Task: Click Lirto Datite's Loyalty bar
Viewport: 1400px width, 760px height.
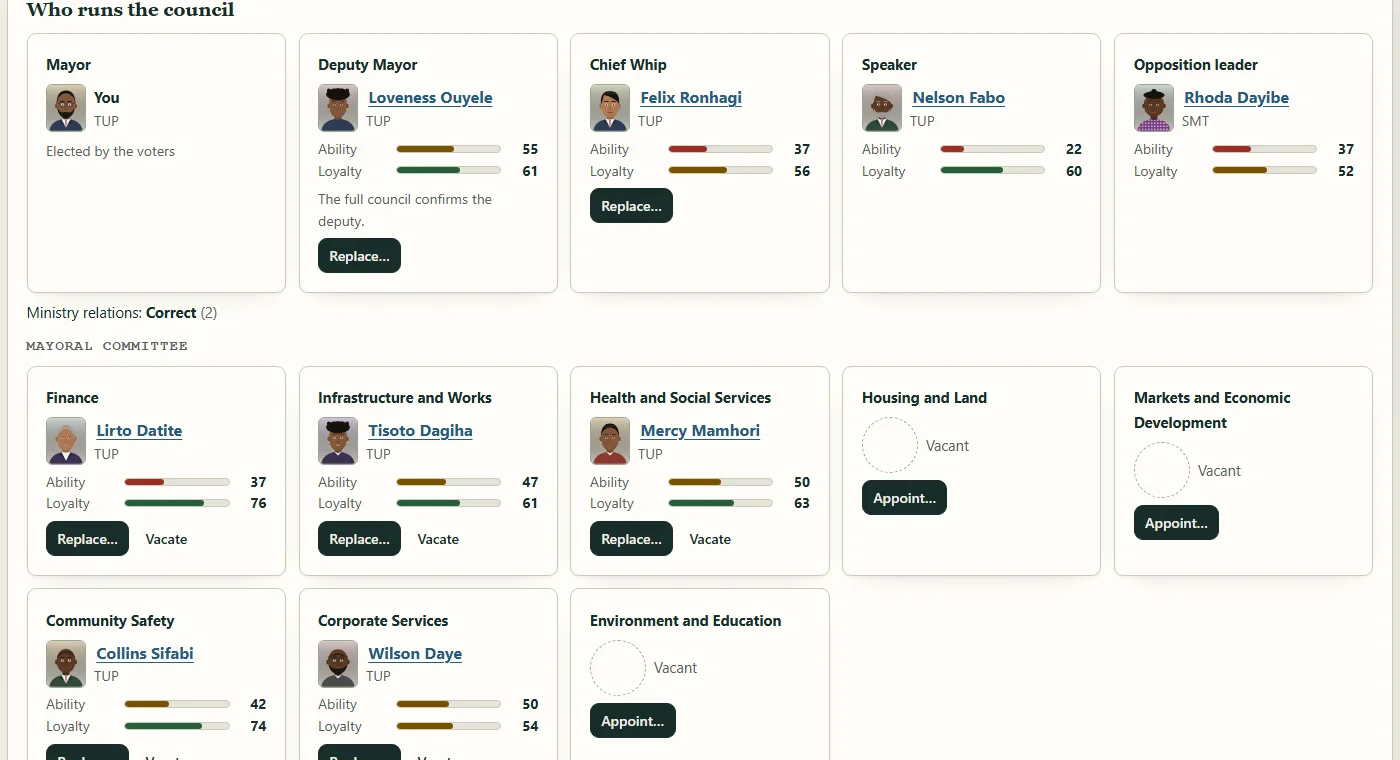Action: [x=177, y=503]
